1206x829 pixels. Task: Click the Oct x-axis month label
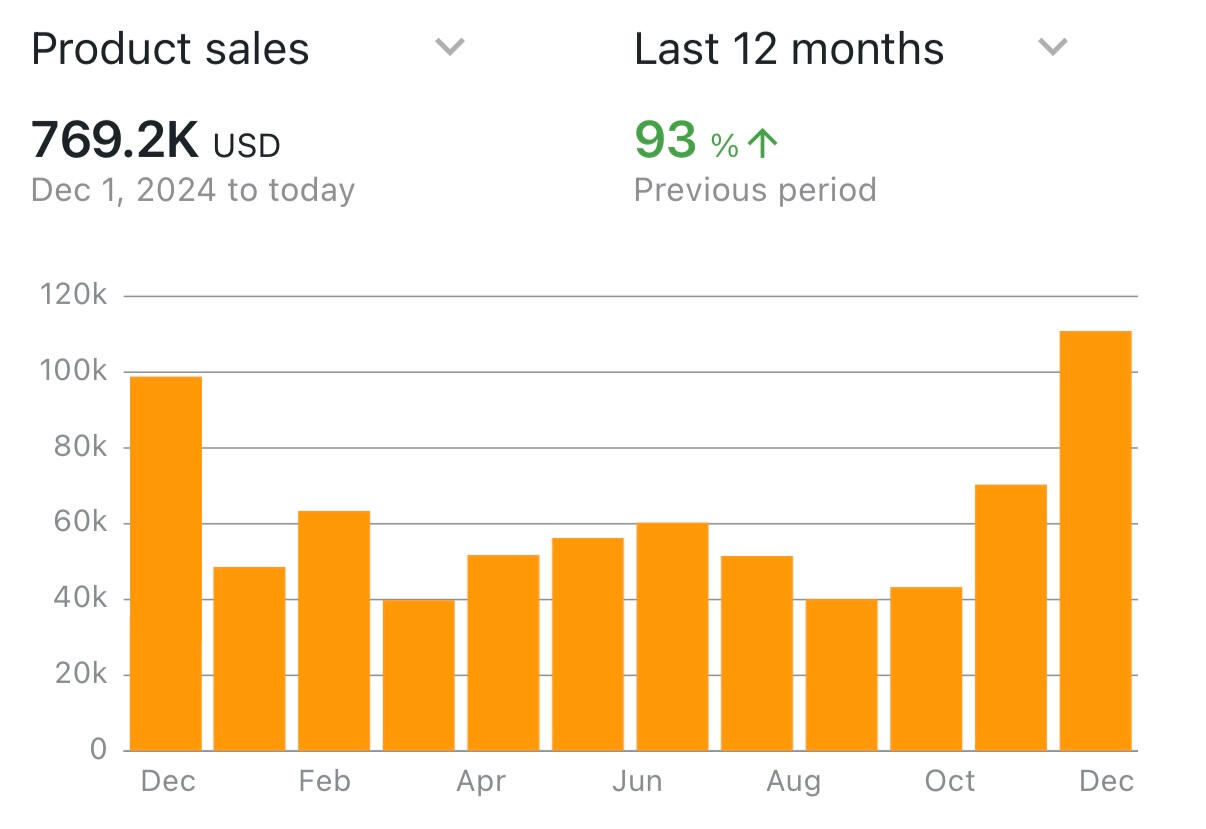pyautogui.click(x=949, y=781)
